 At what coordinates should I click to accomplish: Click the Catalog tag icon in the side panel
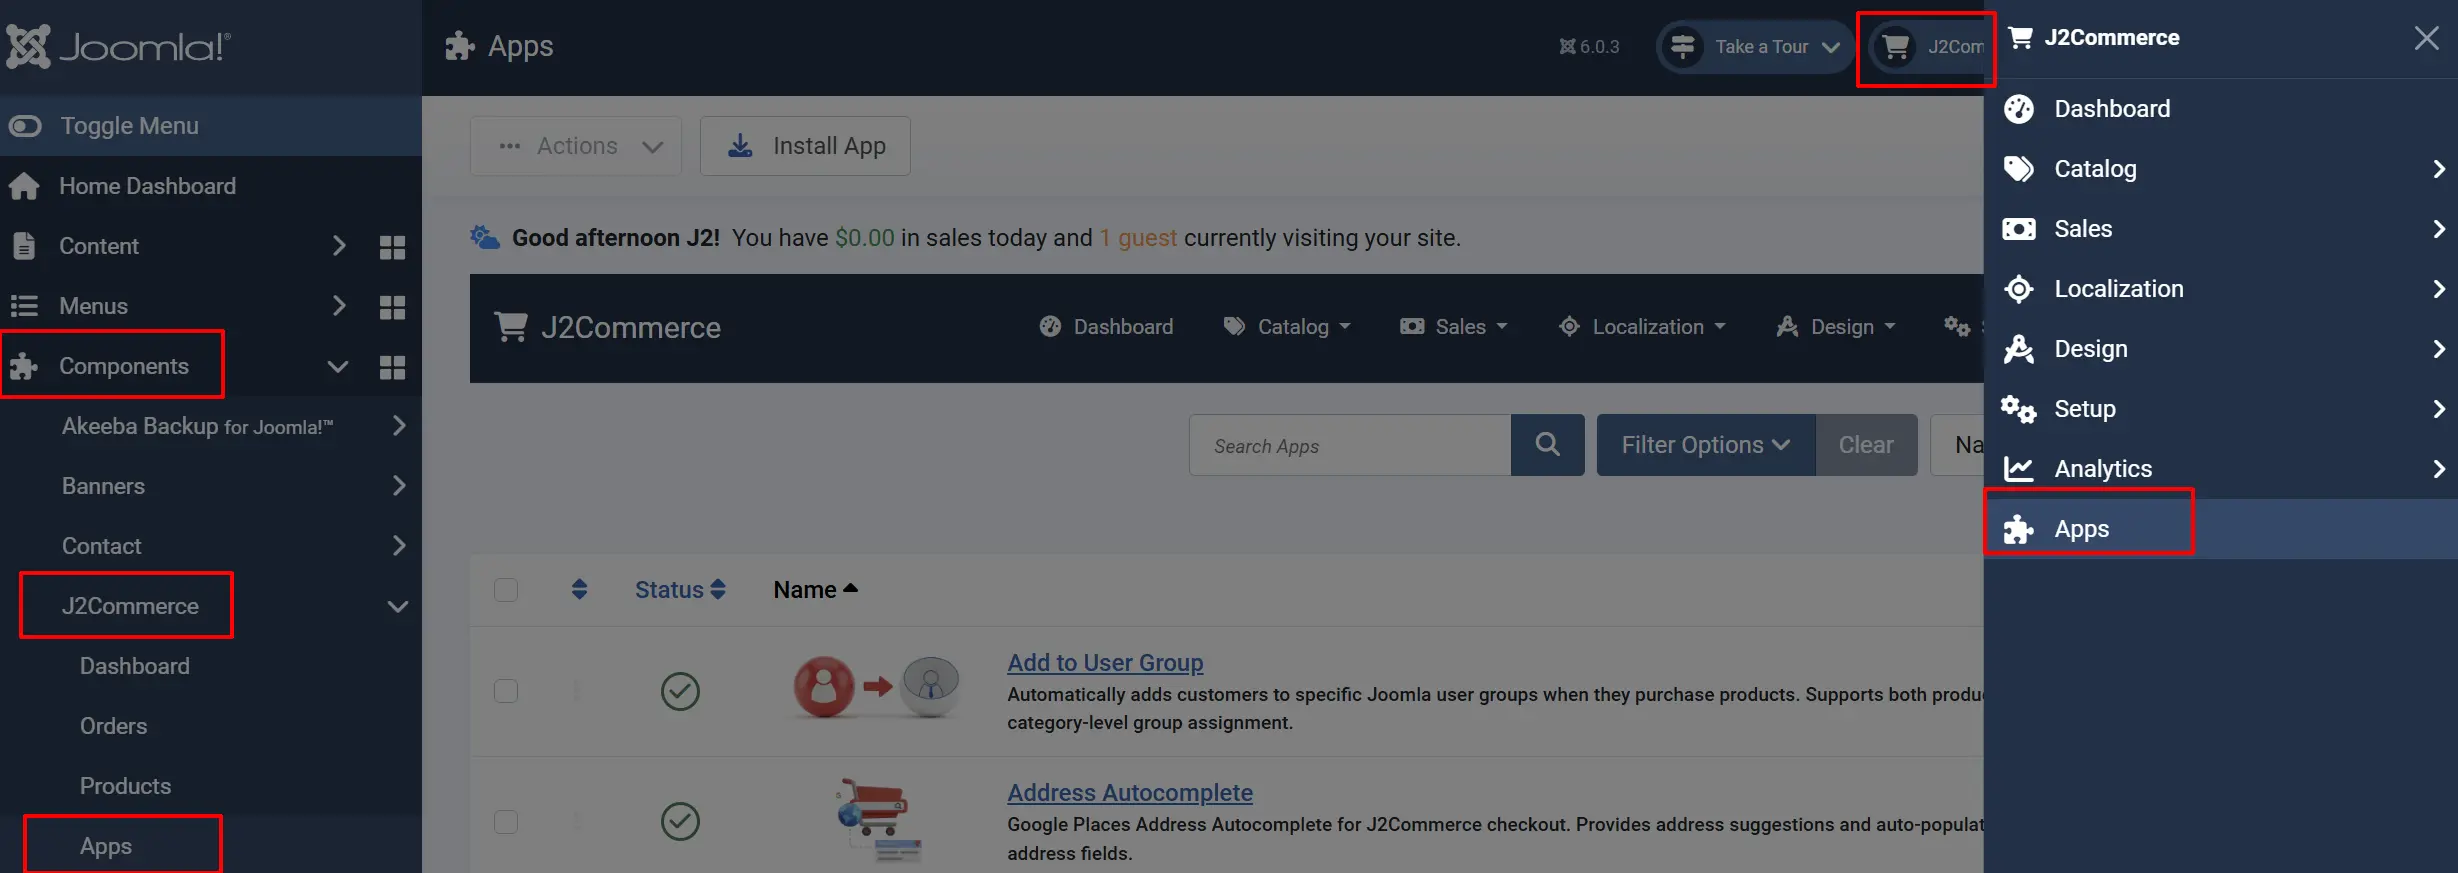[2019, 169]
